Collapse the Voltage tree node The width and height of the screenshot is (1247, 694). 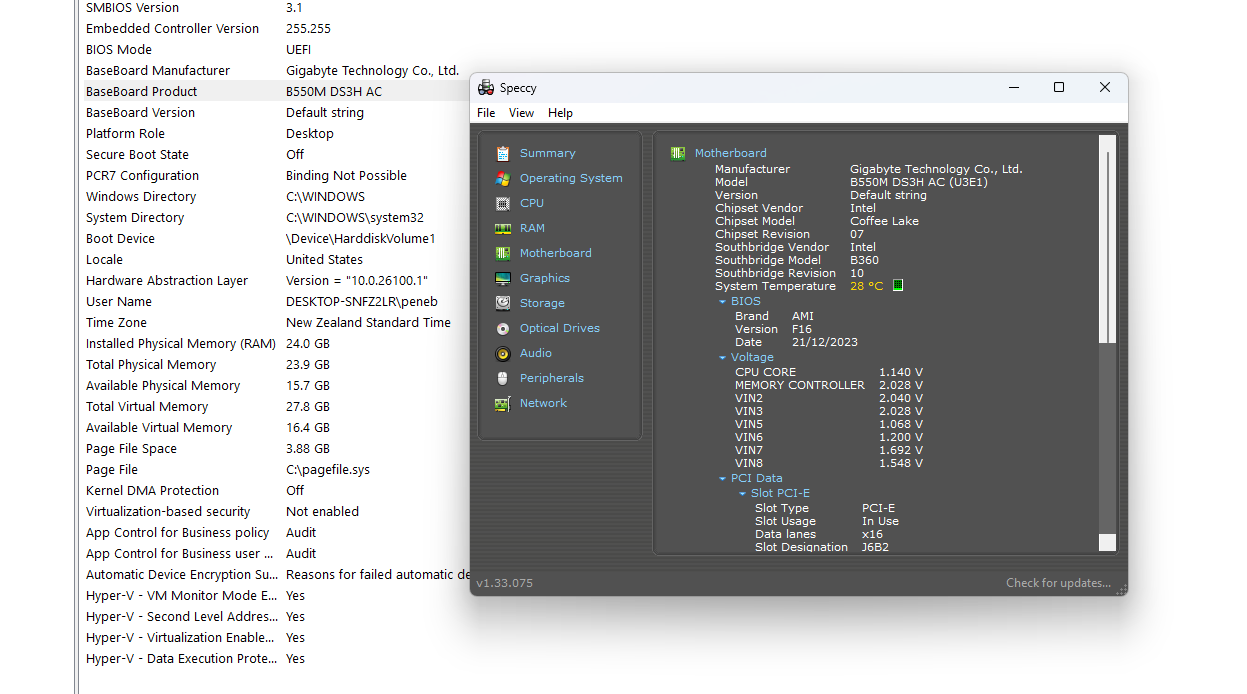click(x=722, y=358)
